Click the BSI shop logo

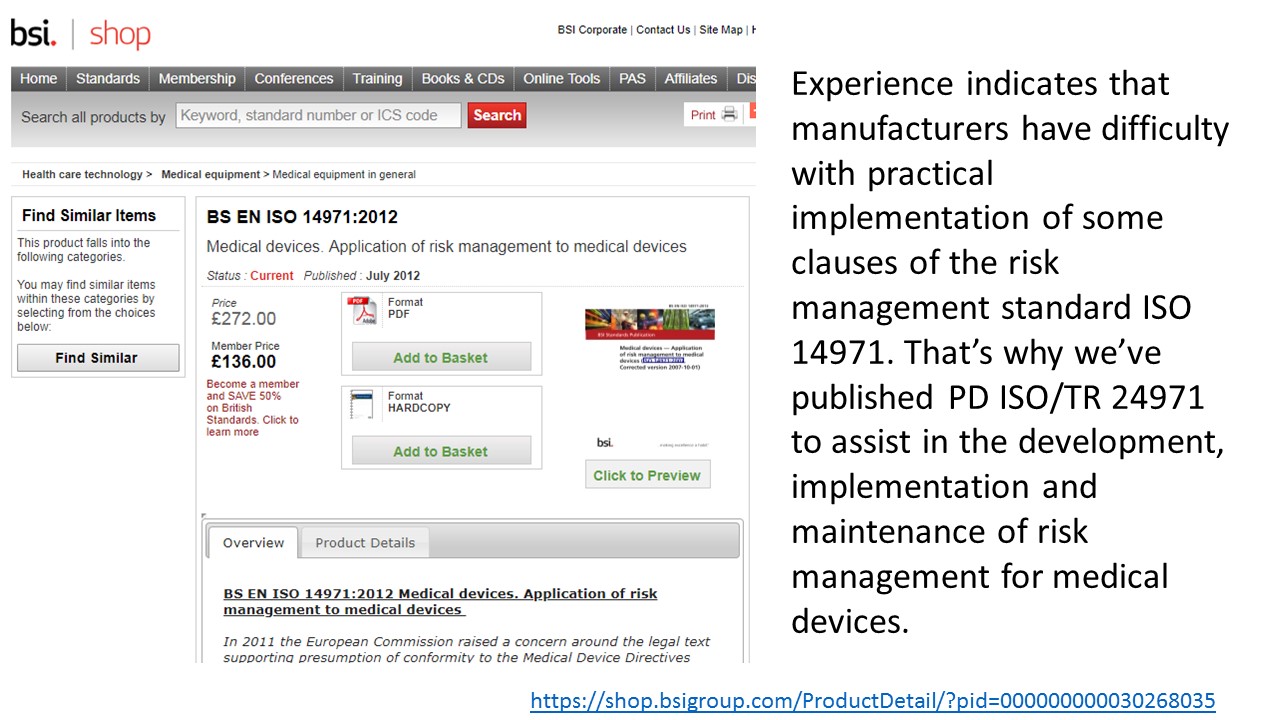pyautogui.click(x=80, y=34)
